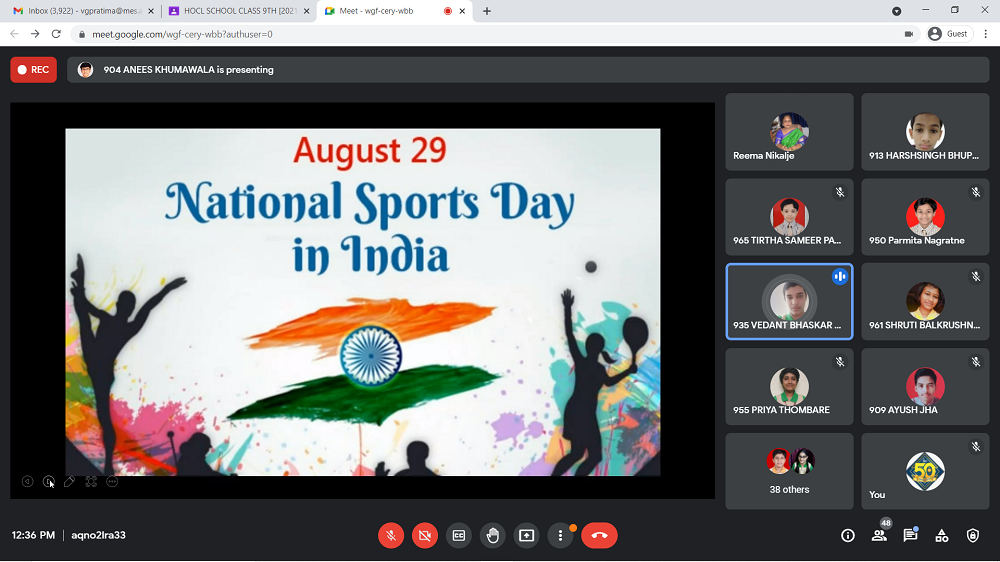Viewport: 1000px width, 562px height.
Task: Open more options three-dot menu
Action: pyautogui.click(x=560, y=536)
